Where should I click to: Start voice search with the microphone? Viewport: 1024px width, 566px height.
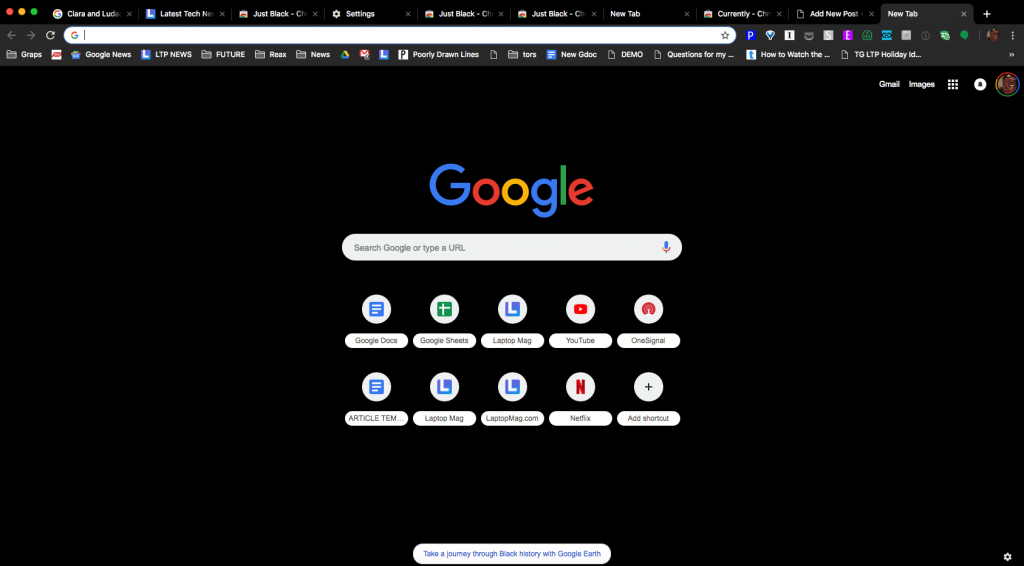click(x=665, y=247)
